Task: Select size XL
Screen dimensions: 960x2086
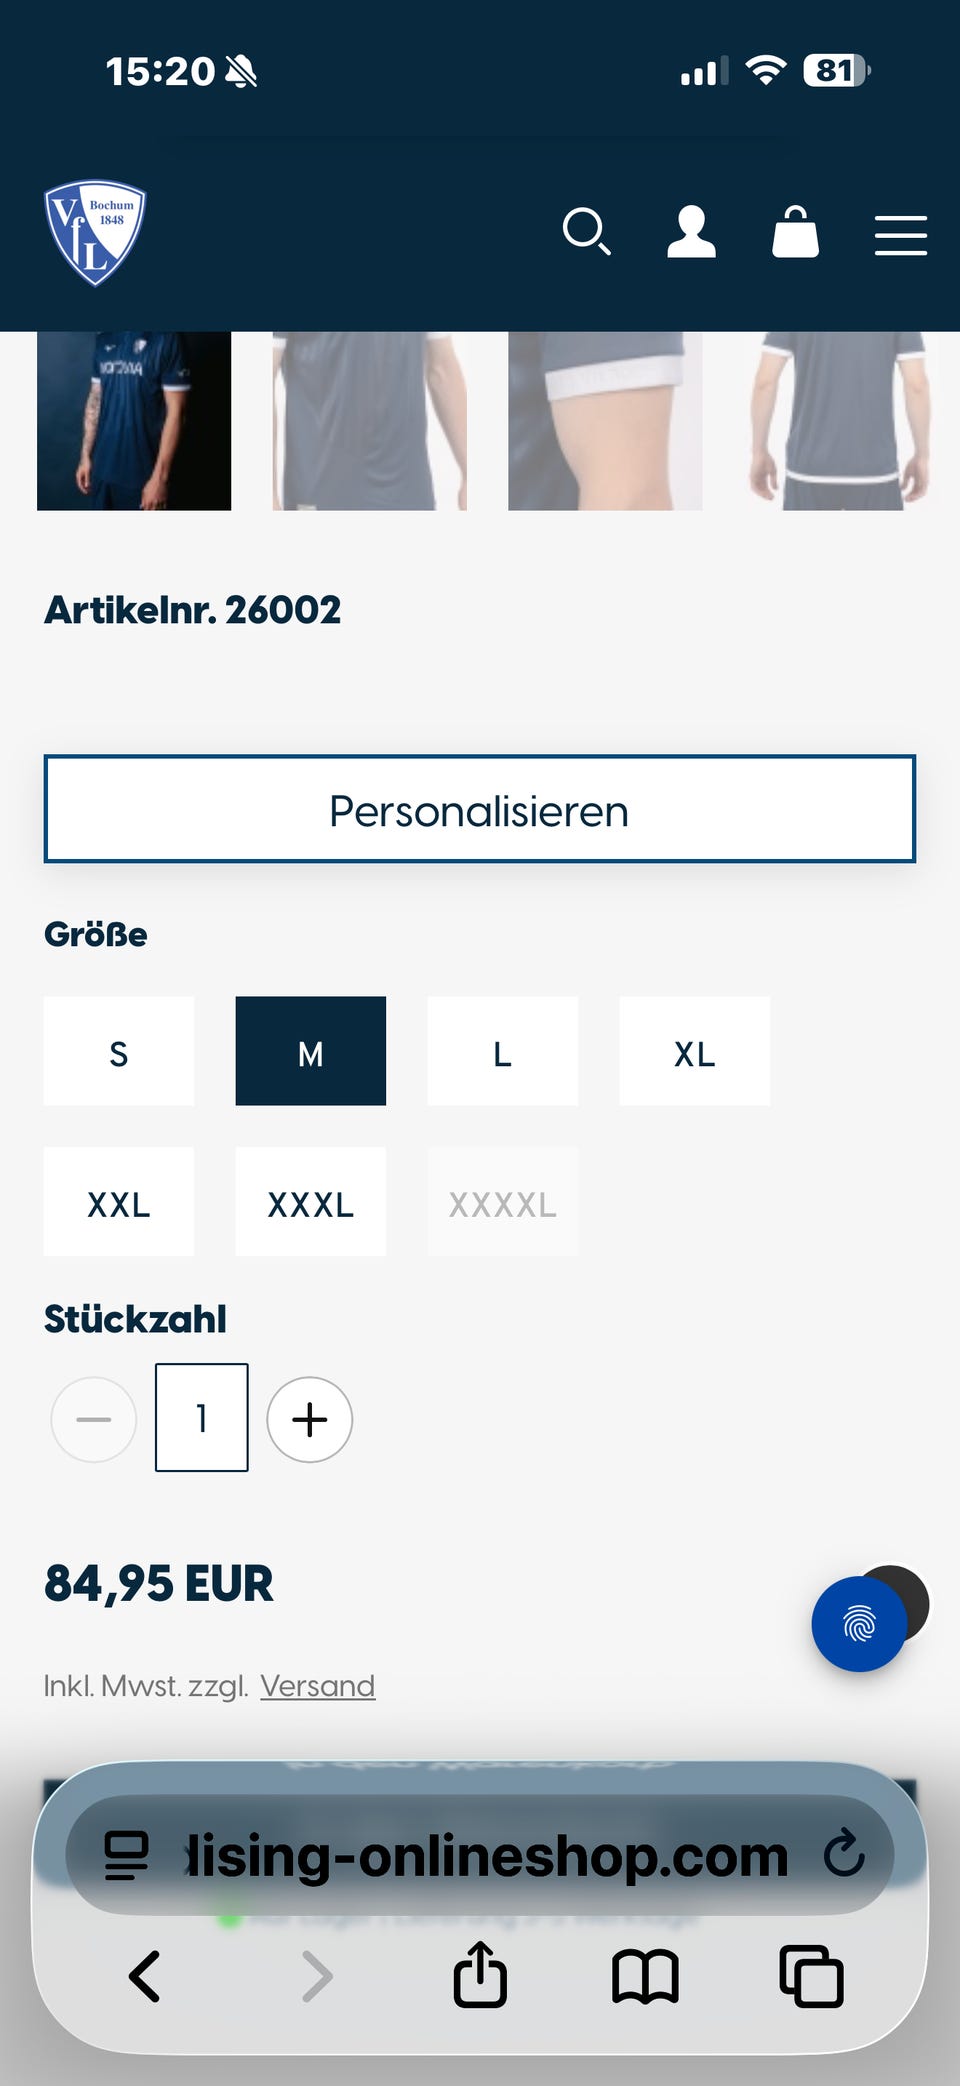Action: click(x=694, y=1051)
